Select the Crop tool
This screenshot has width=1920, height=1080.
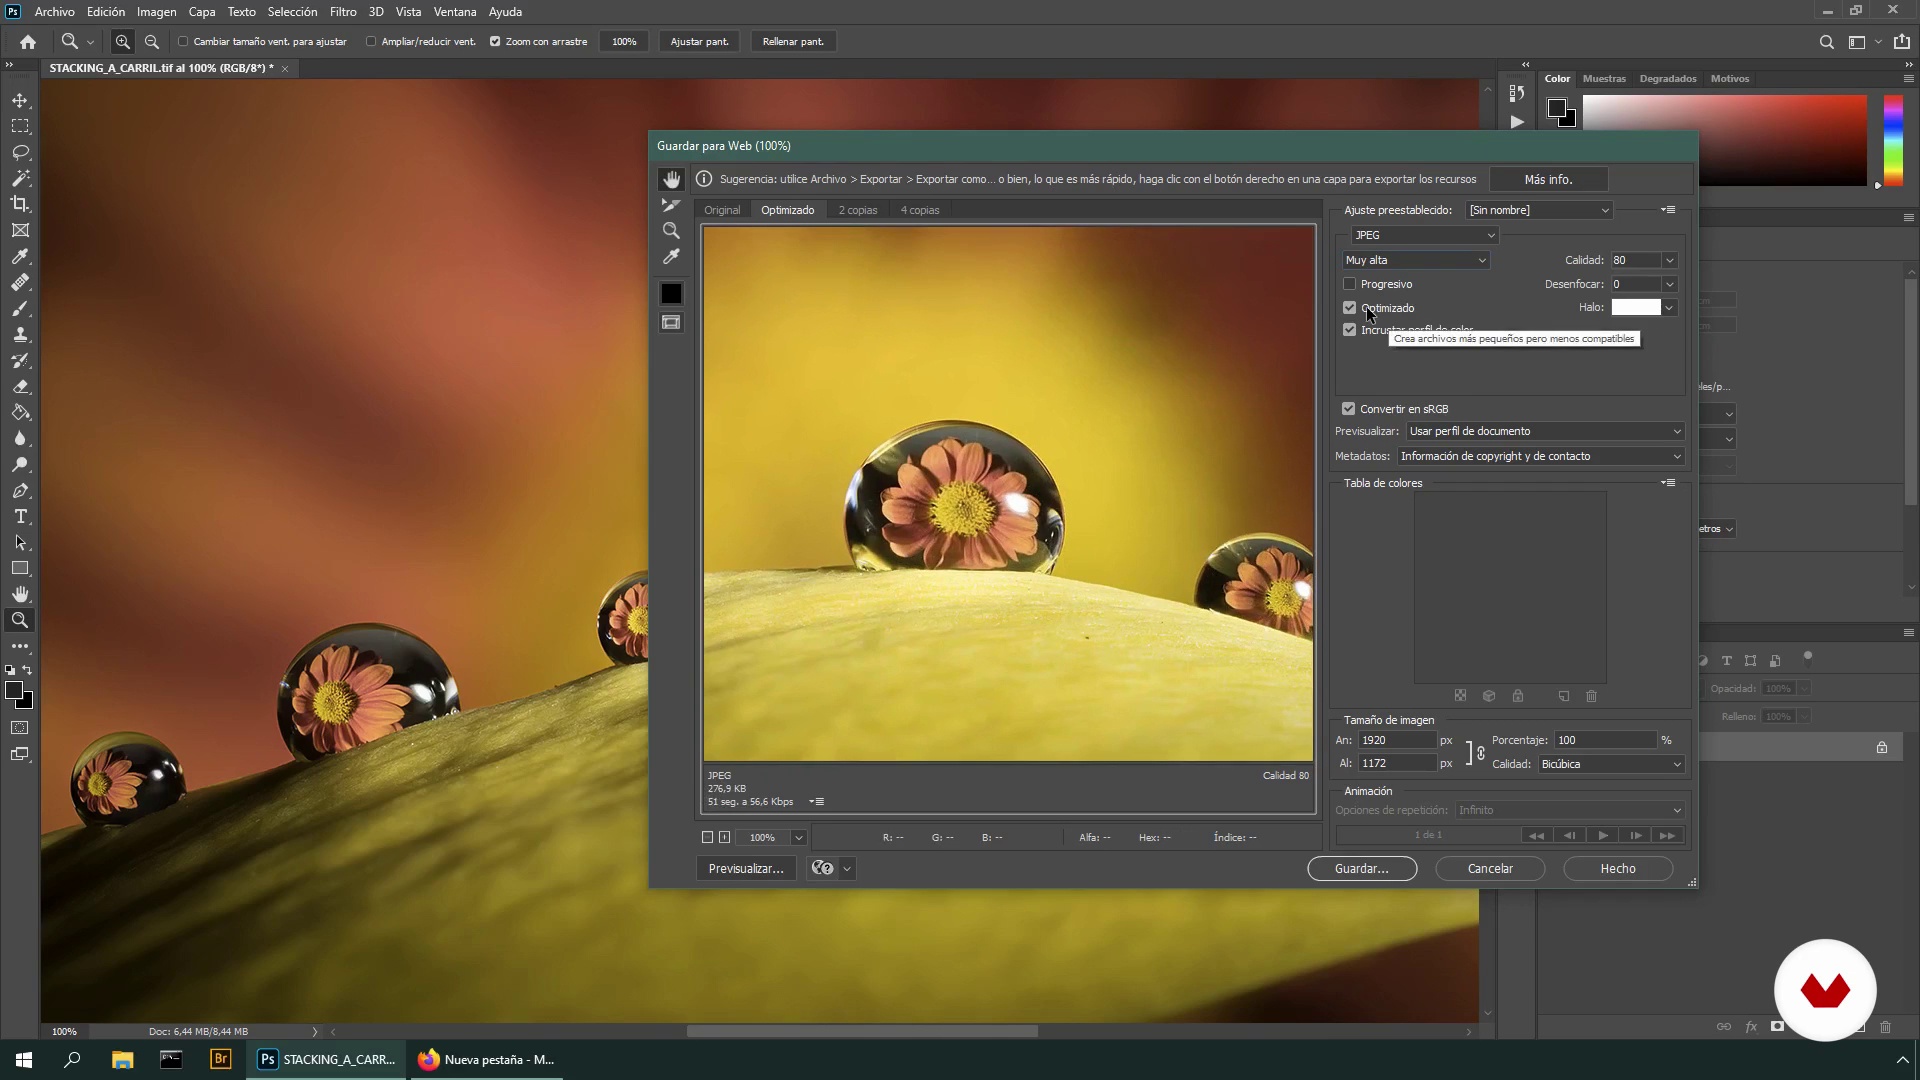20,204
